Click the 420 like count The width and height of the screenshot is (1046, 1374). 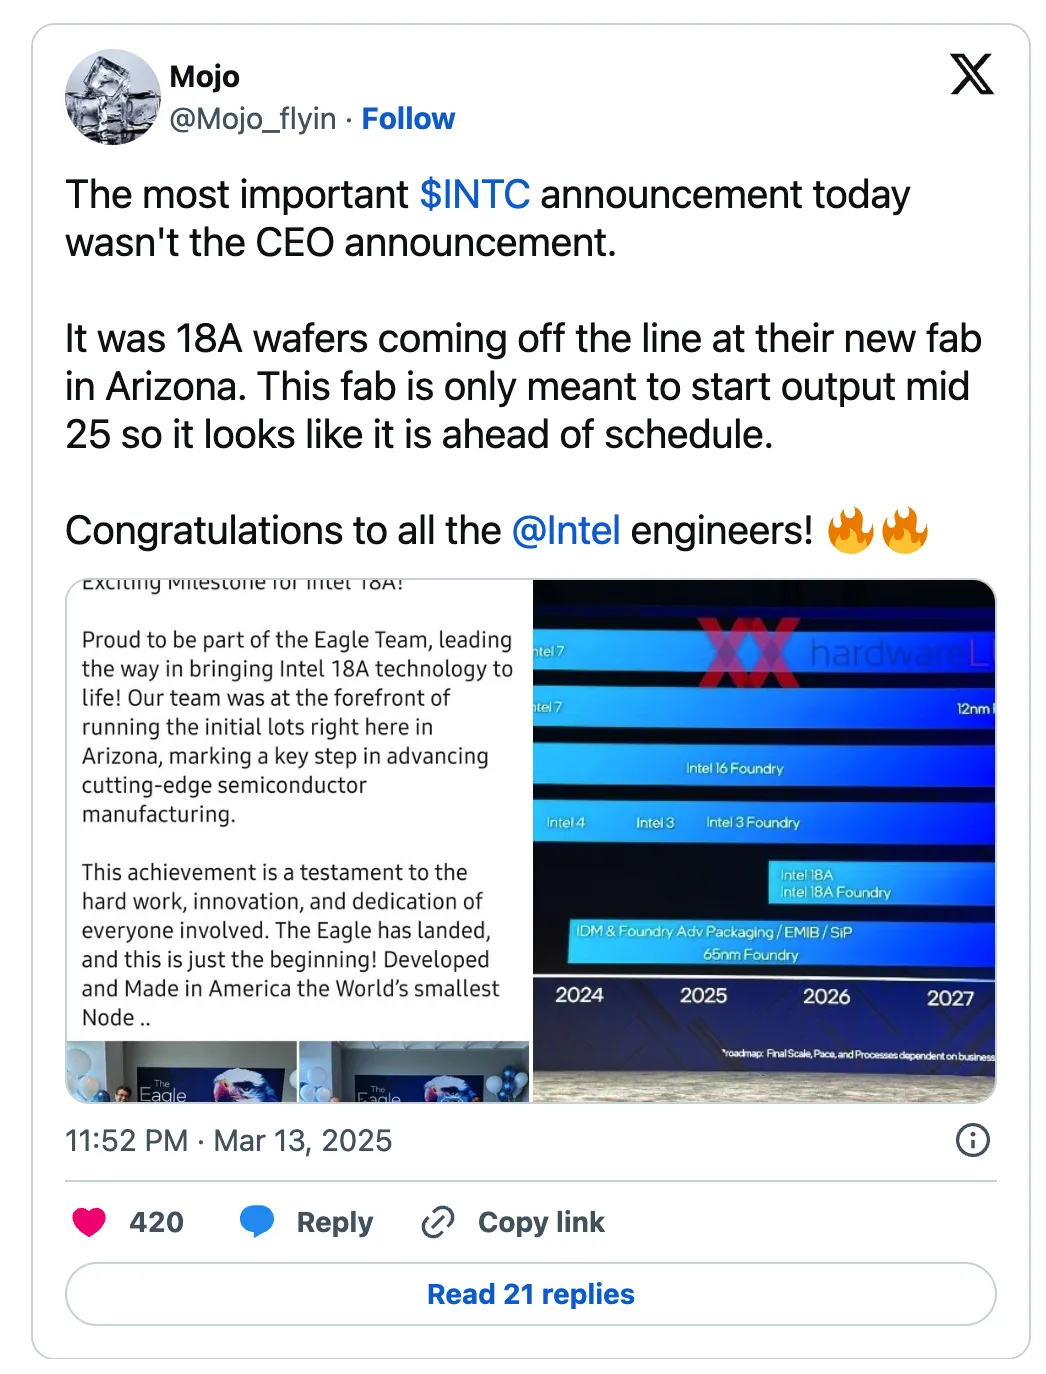(x=154, y=1221)
